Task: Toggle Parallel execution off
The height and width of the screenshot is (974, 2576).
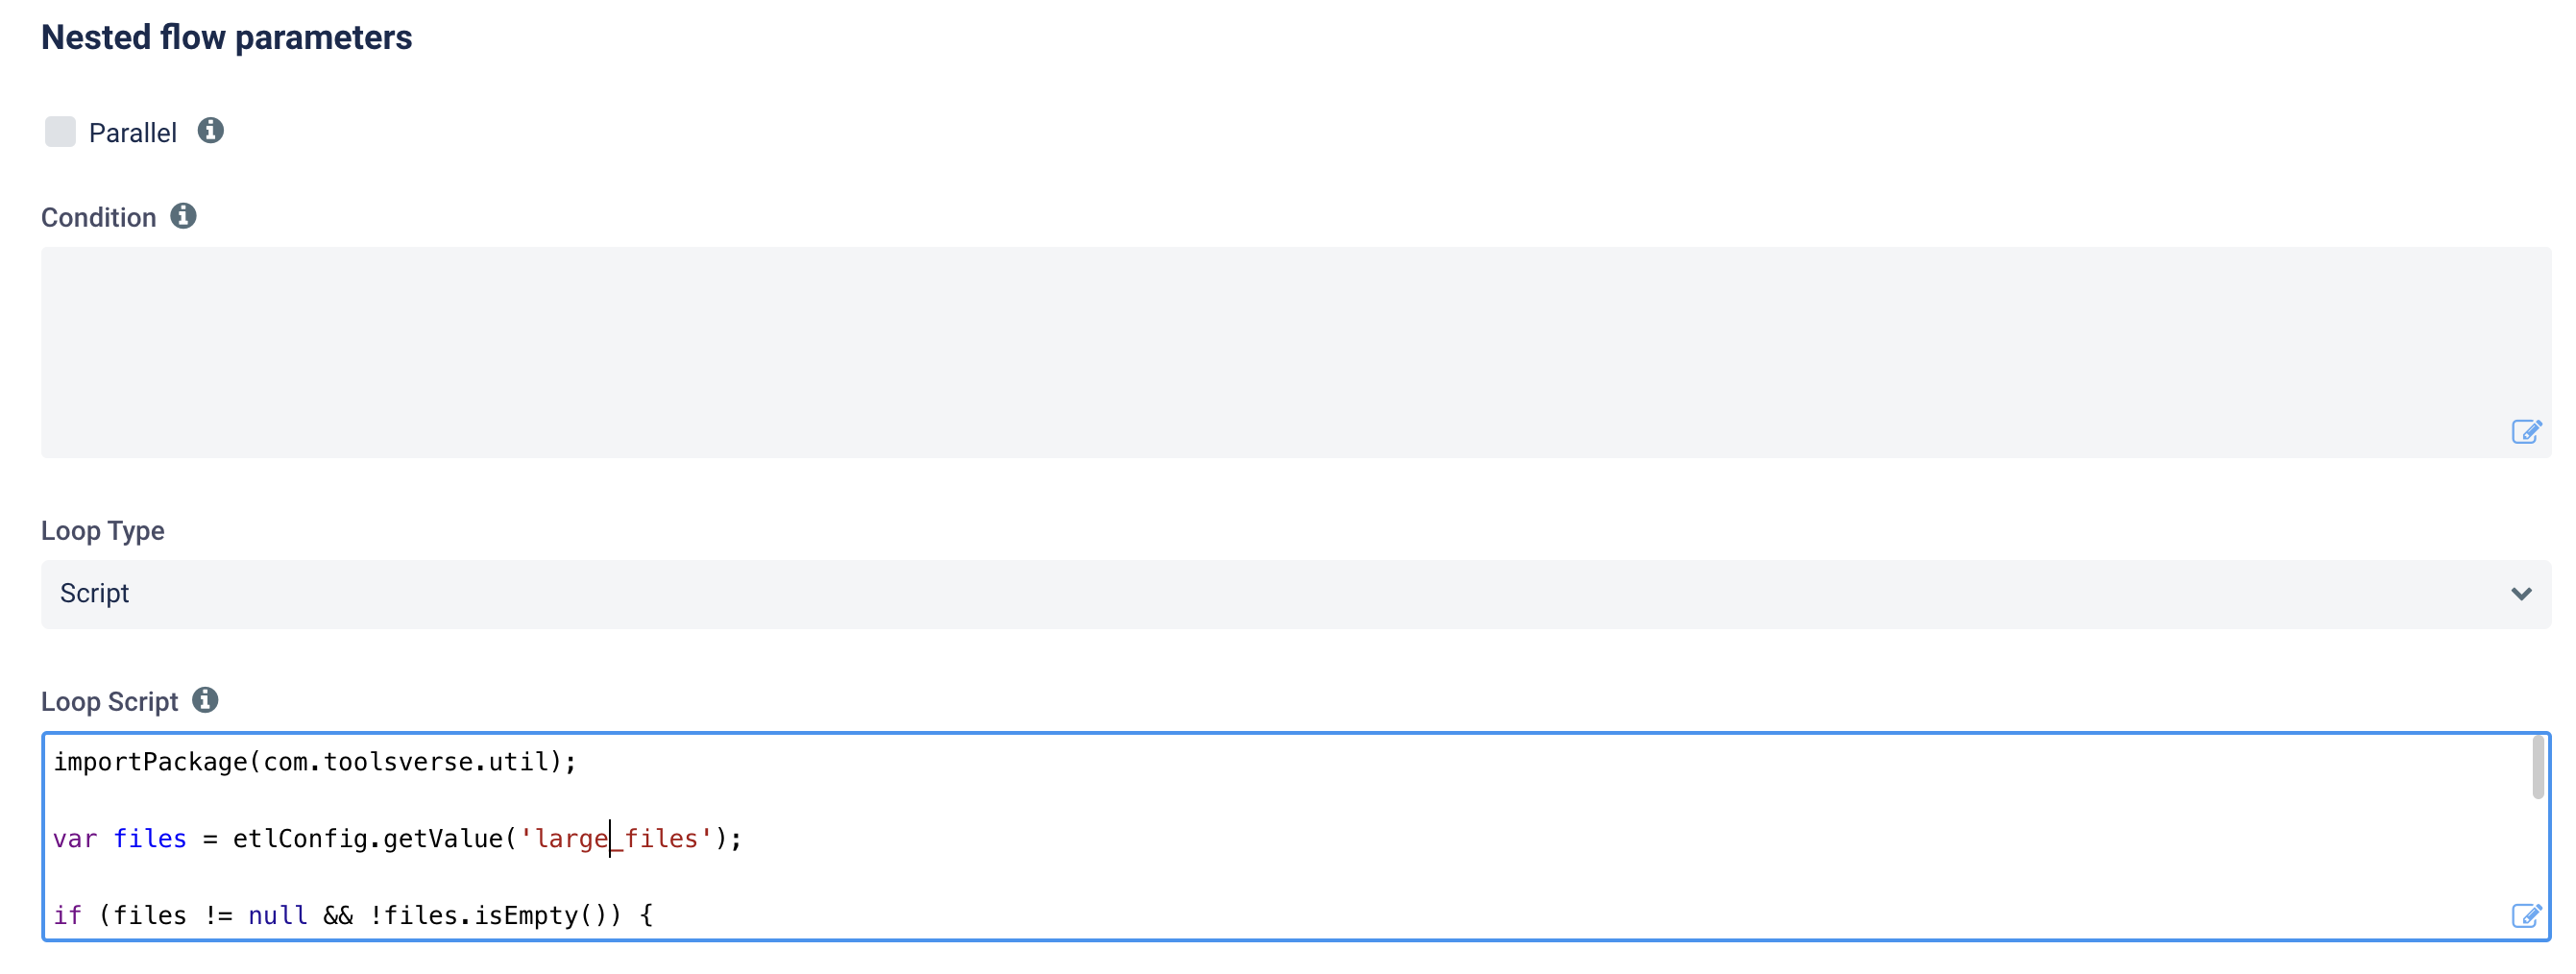Action: [x=61, y=131]
